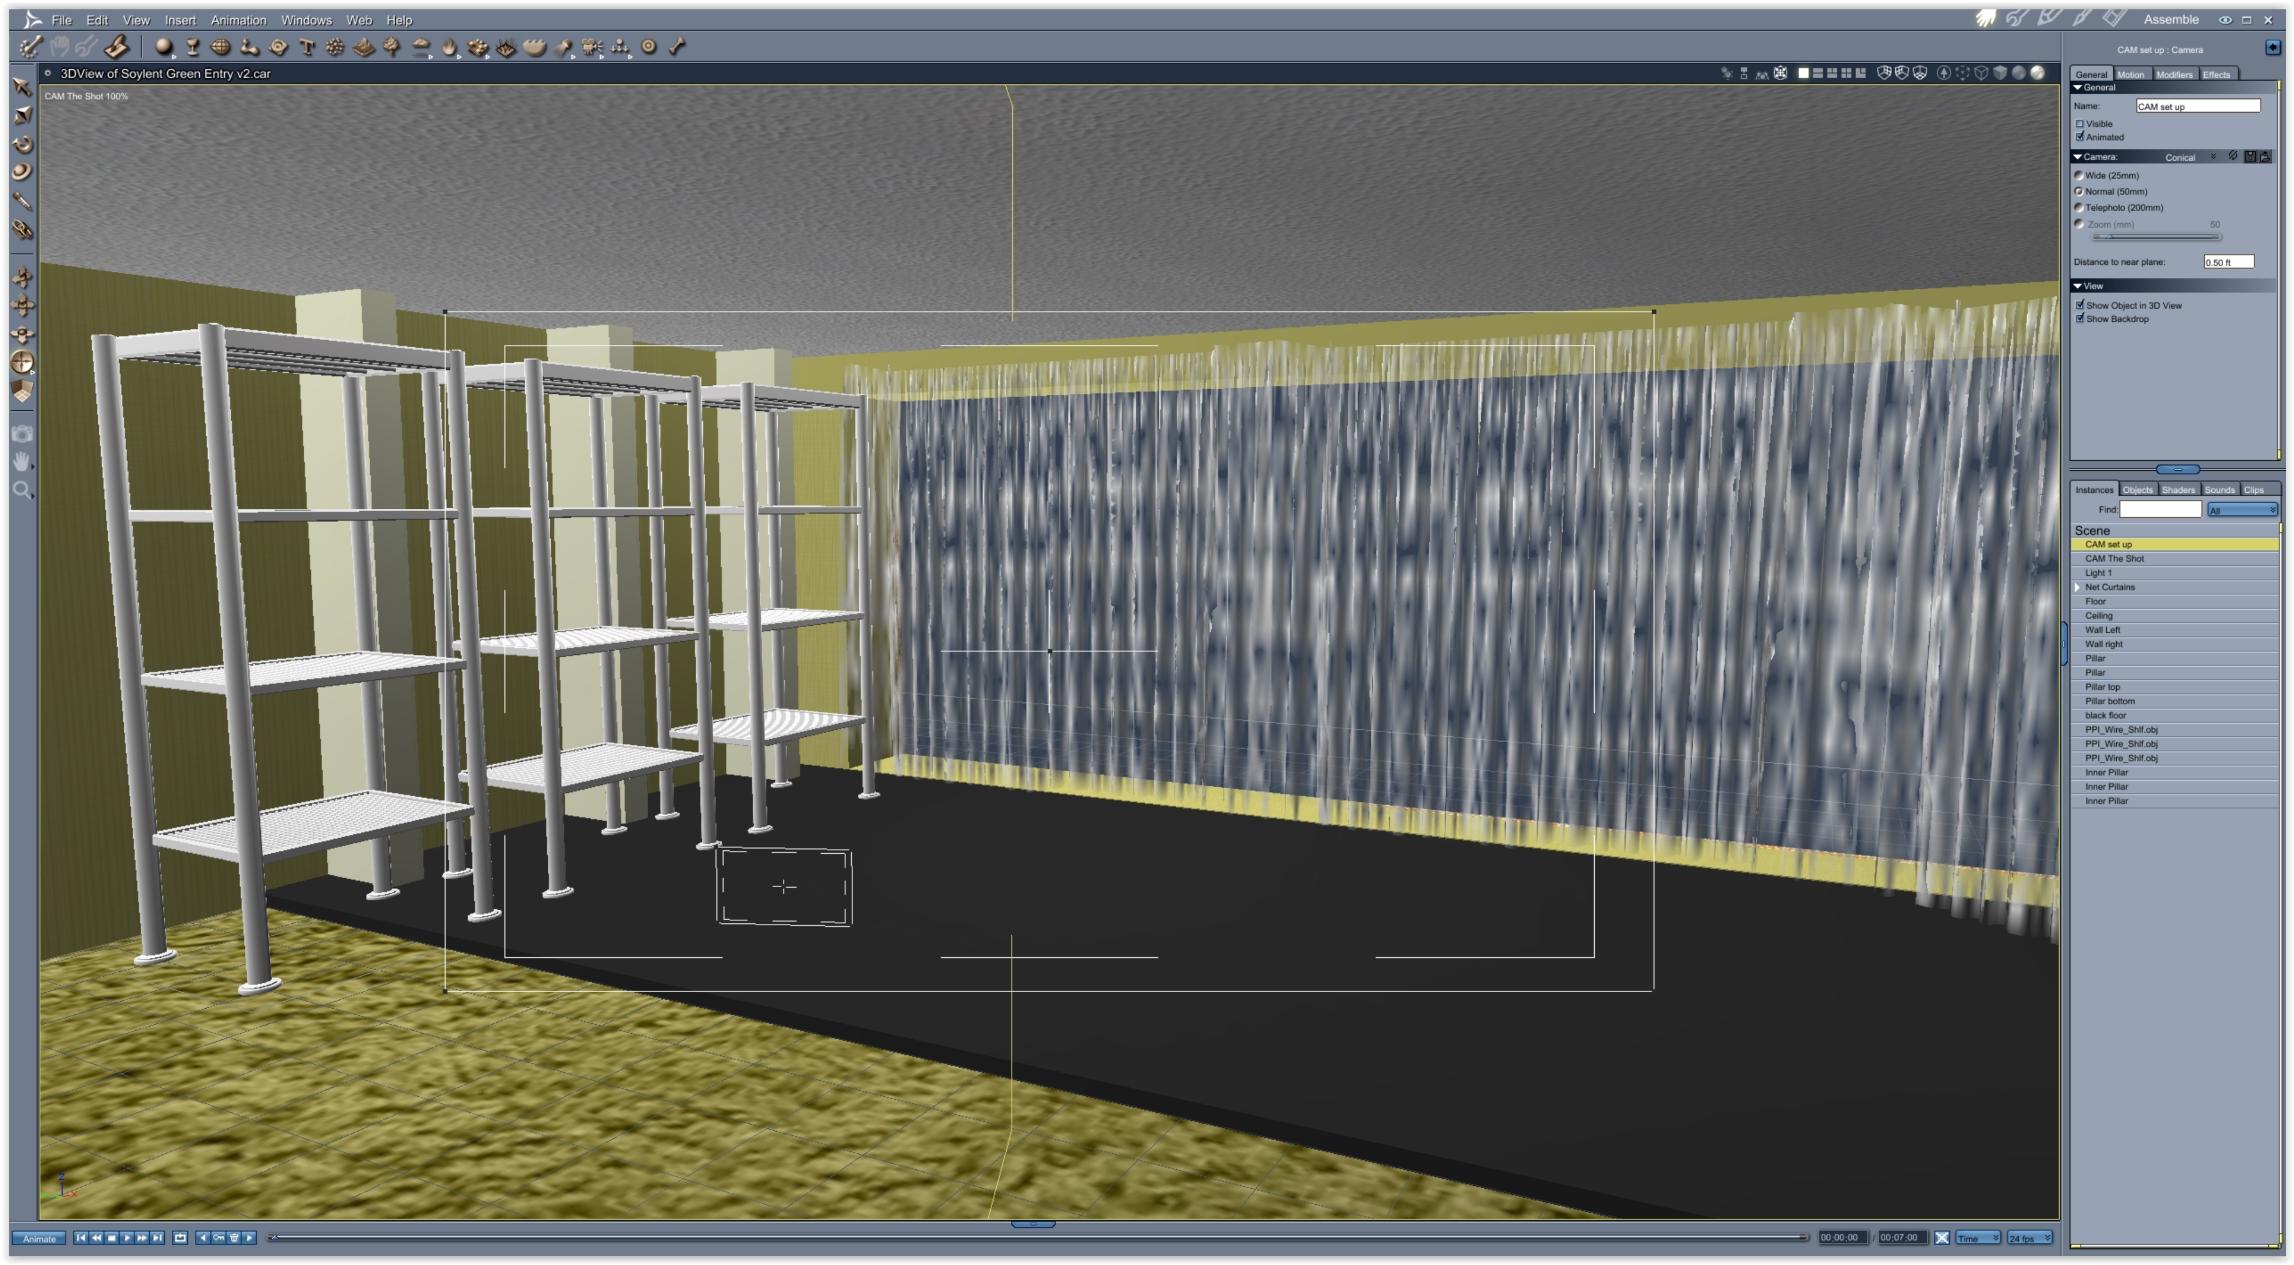Toggle the Visible checkbox
This screenshot has height=1265, width=2294.
pyautogui.click(x=2080, y=124)
